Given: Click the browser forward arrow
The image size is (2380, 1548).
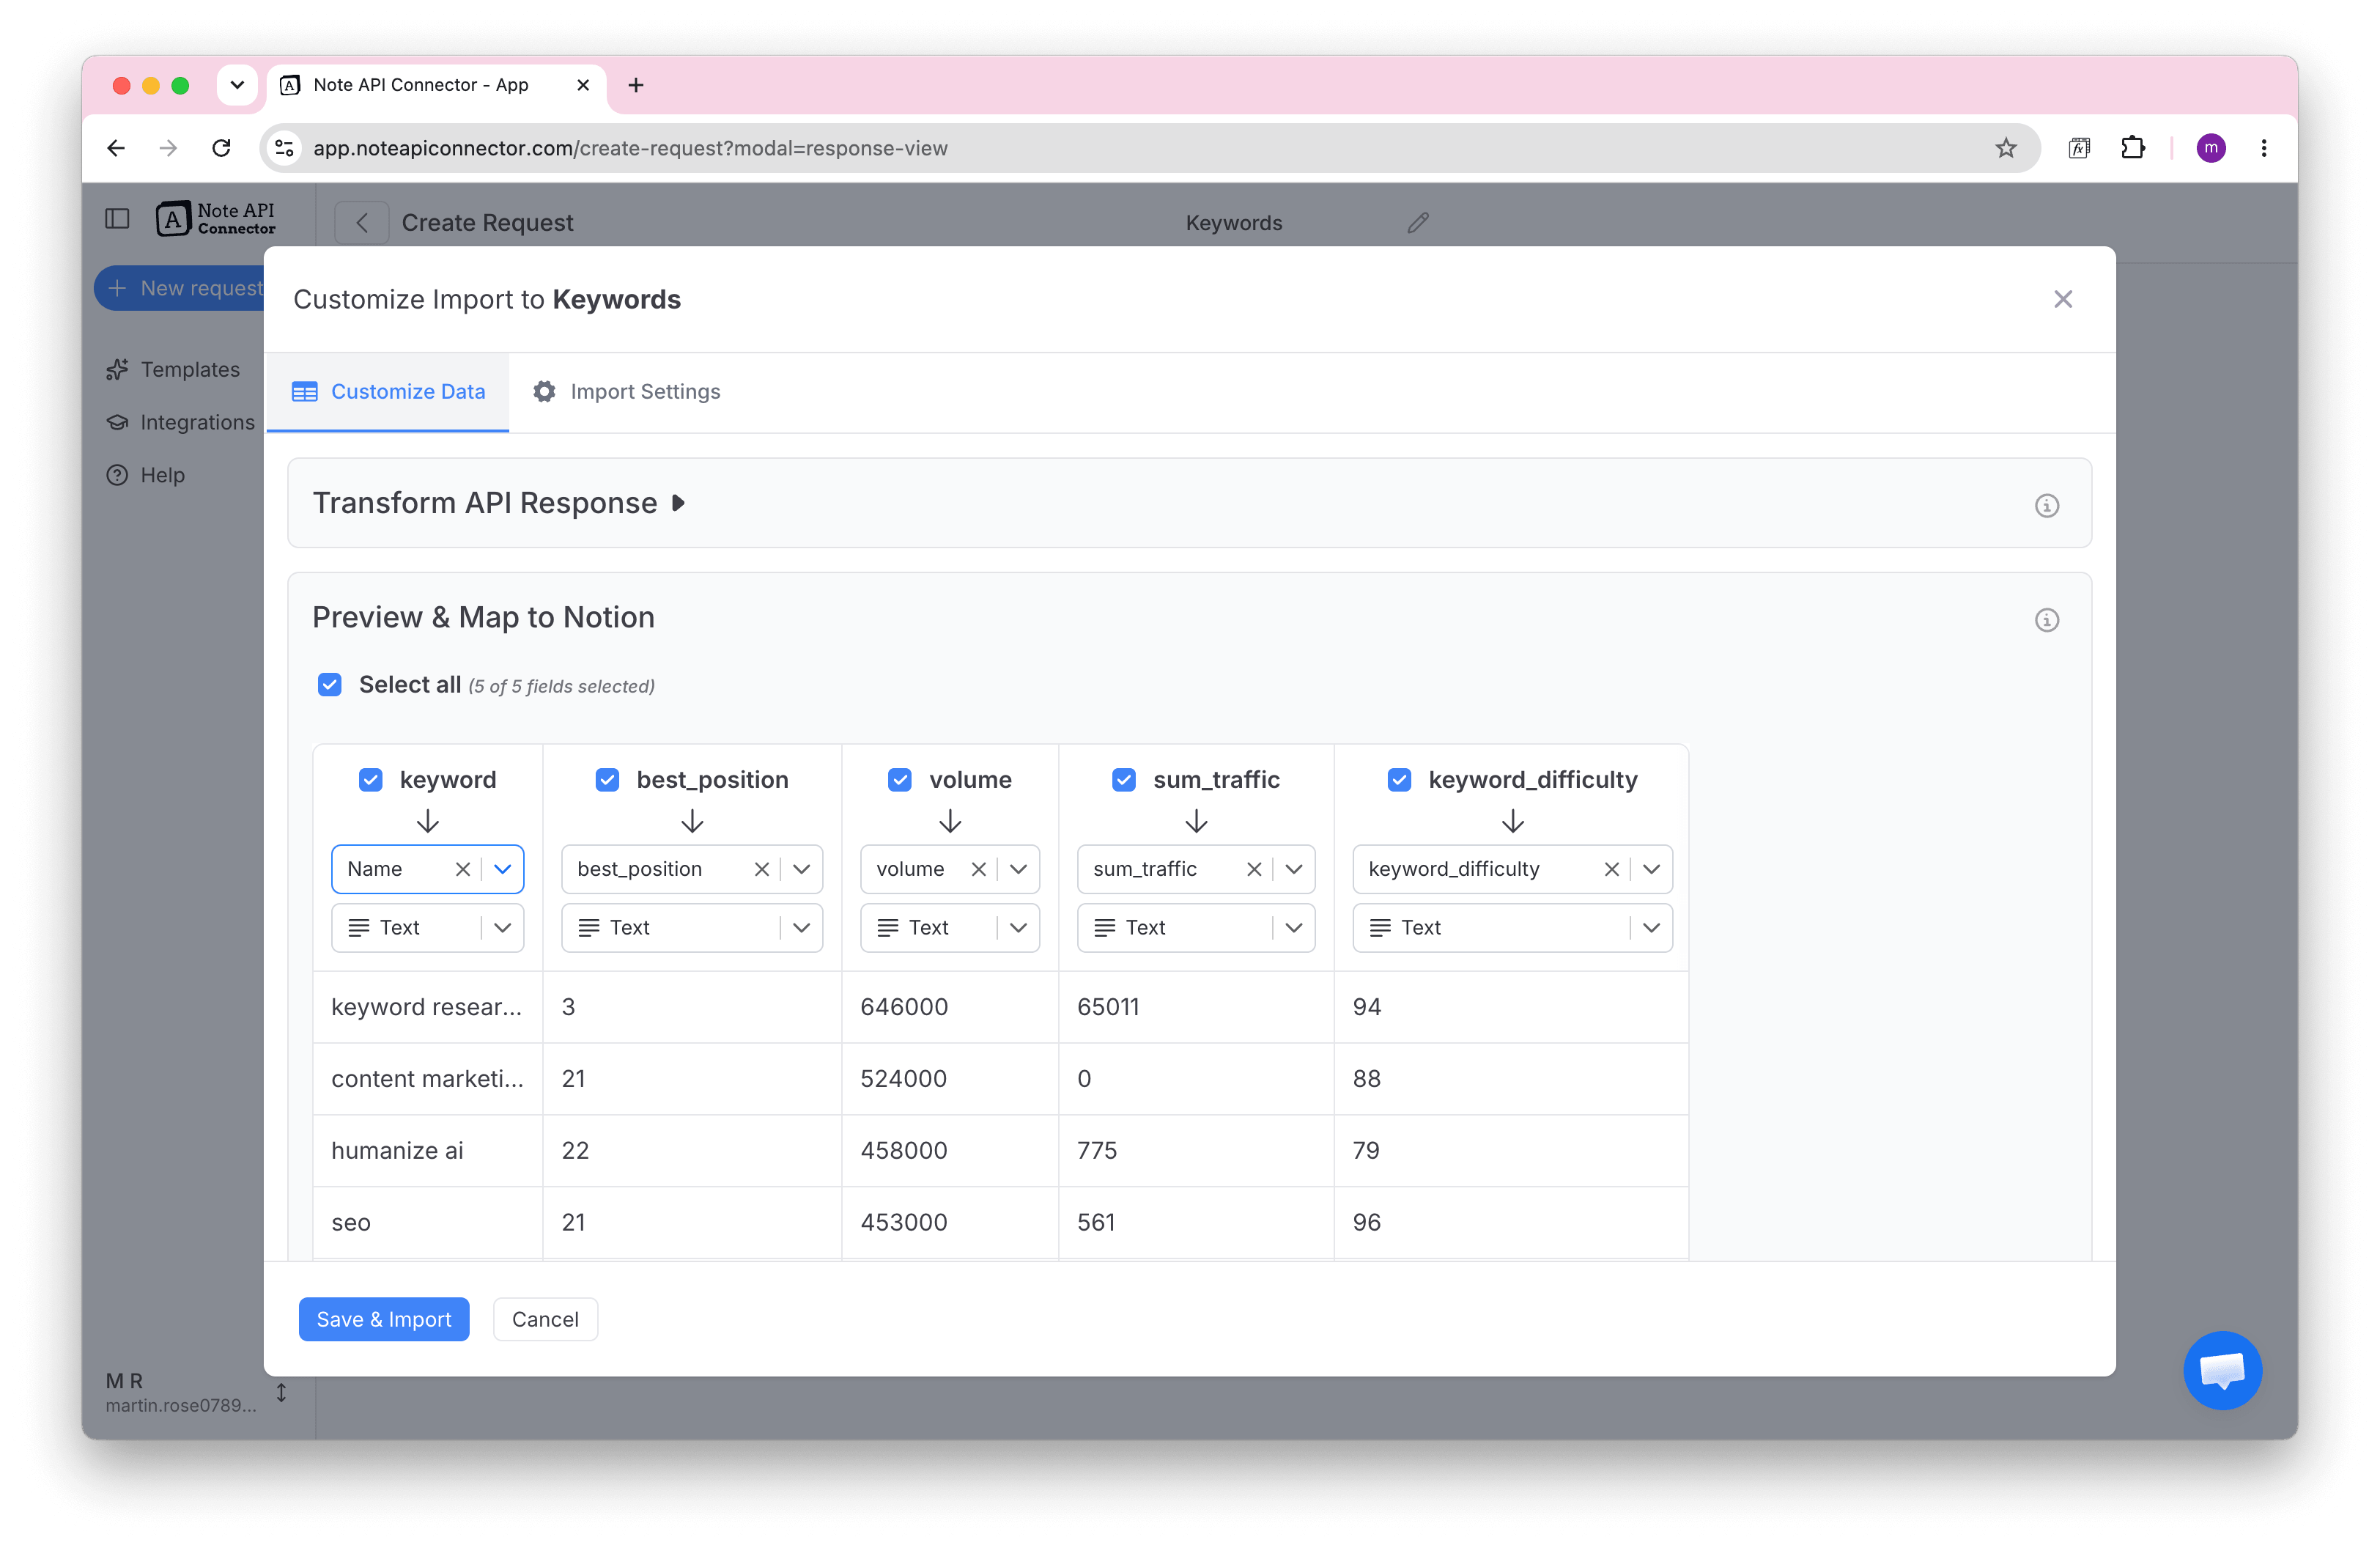Looking at the screenshot, I should point(168,148).
